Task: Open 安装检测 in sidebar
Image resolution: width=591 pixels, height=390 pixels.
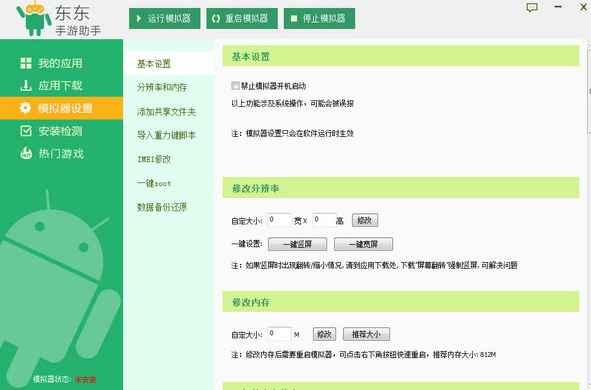Action: coord(61,131)
